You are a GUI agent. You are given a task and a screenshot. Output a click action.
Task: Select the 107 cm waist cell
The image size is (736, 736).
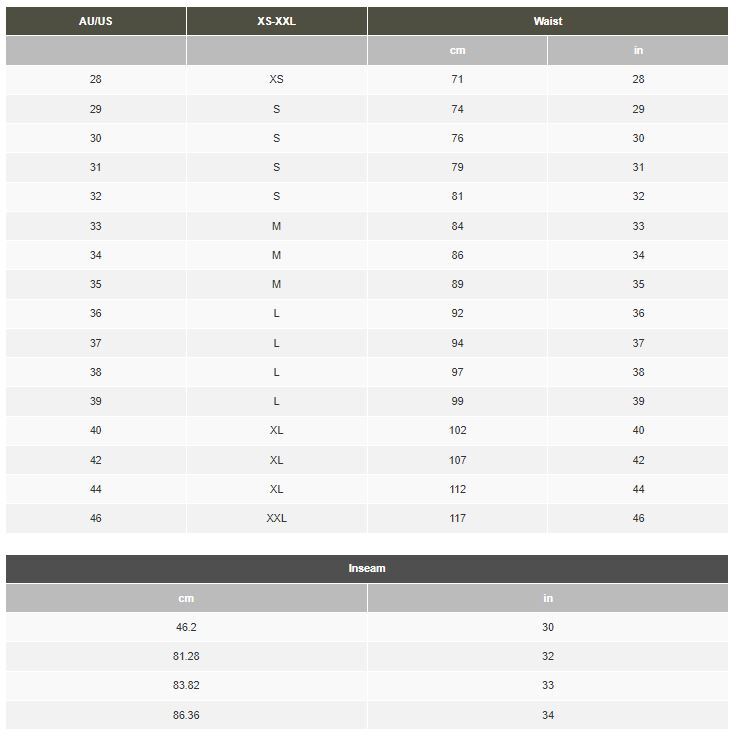457,460
